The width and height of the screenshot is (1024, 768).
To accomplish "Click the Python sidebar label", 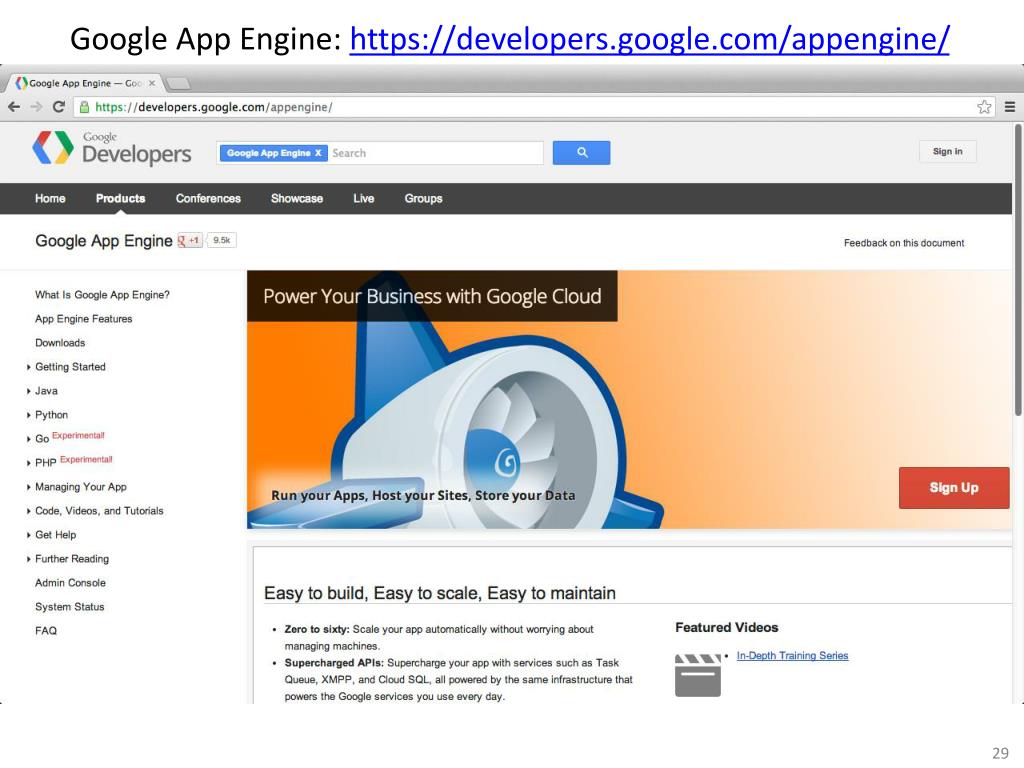I will [x=52, y=415].
